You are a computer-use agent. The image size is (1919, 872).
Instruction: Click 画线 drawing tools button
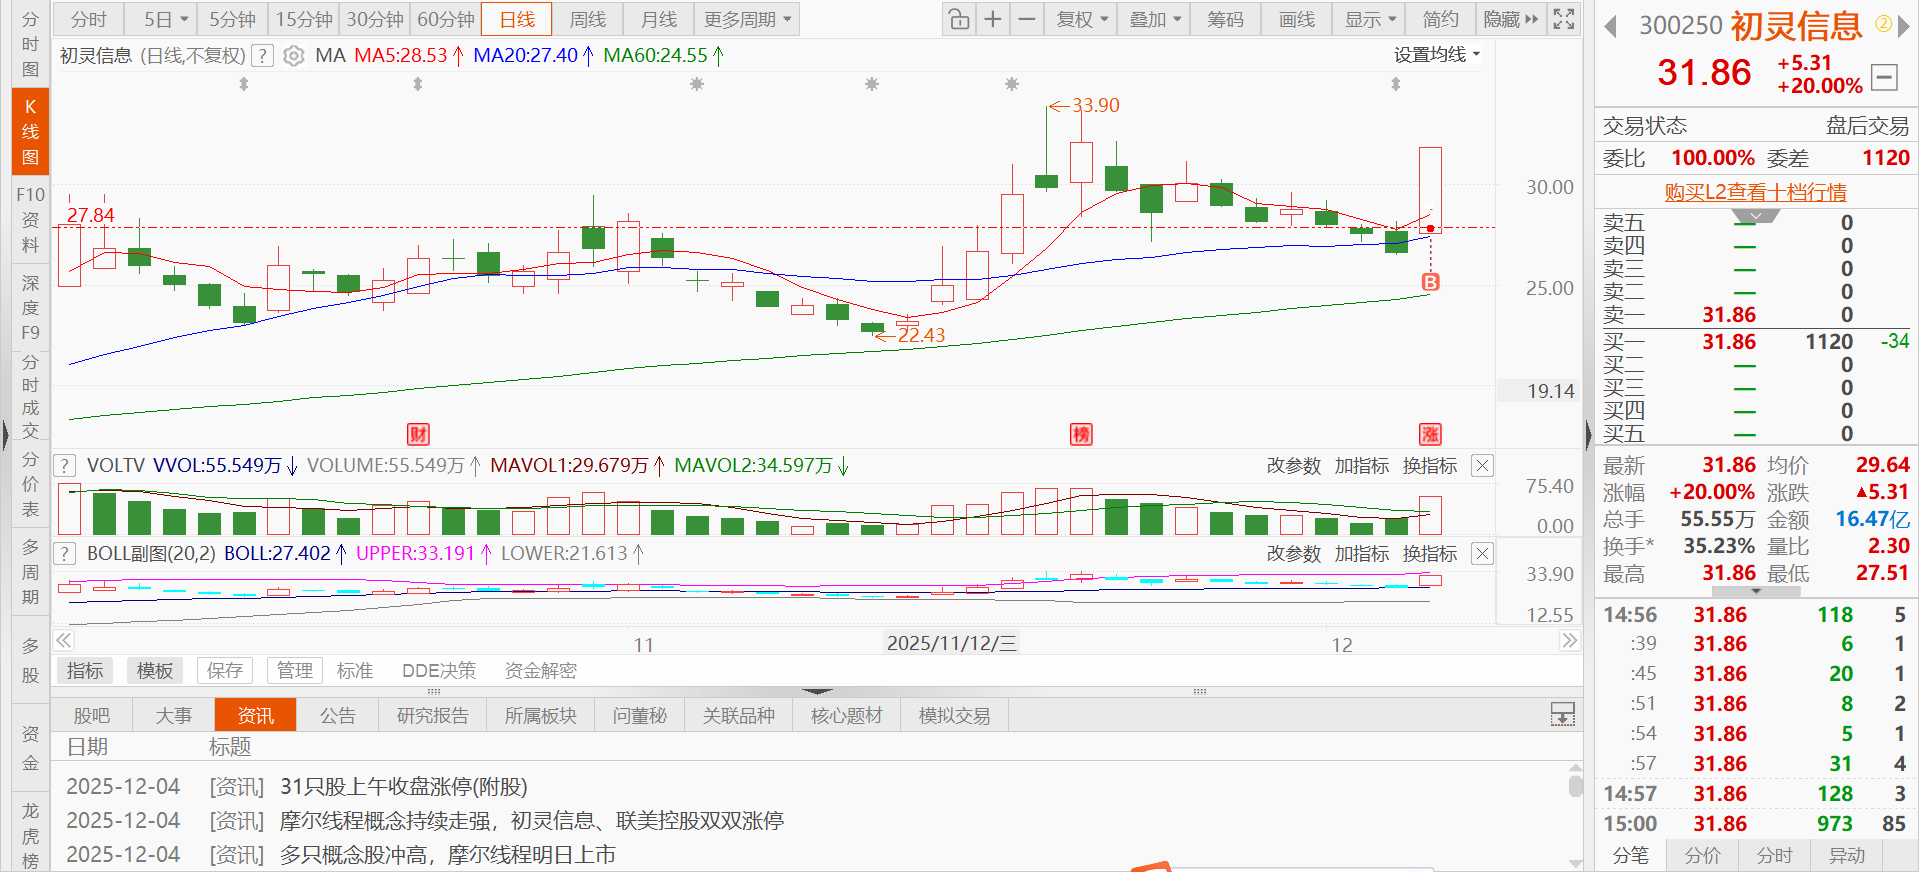[x=1297, y=19]
